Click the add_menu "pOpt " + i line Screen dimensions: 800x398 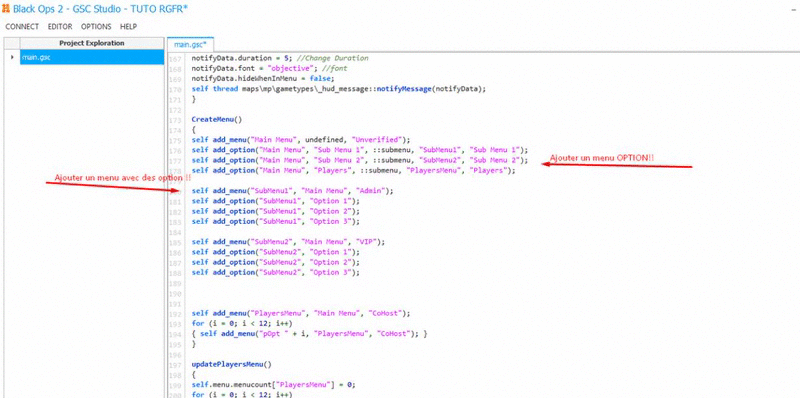[309, 334]
